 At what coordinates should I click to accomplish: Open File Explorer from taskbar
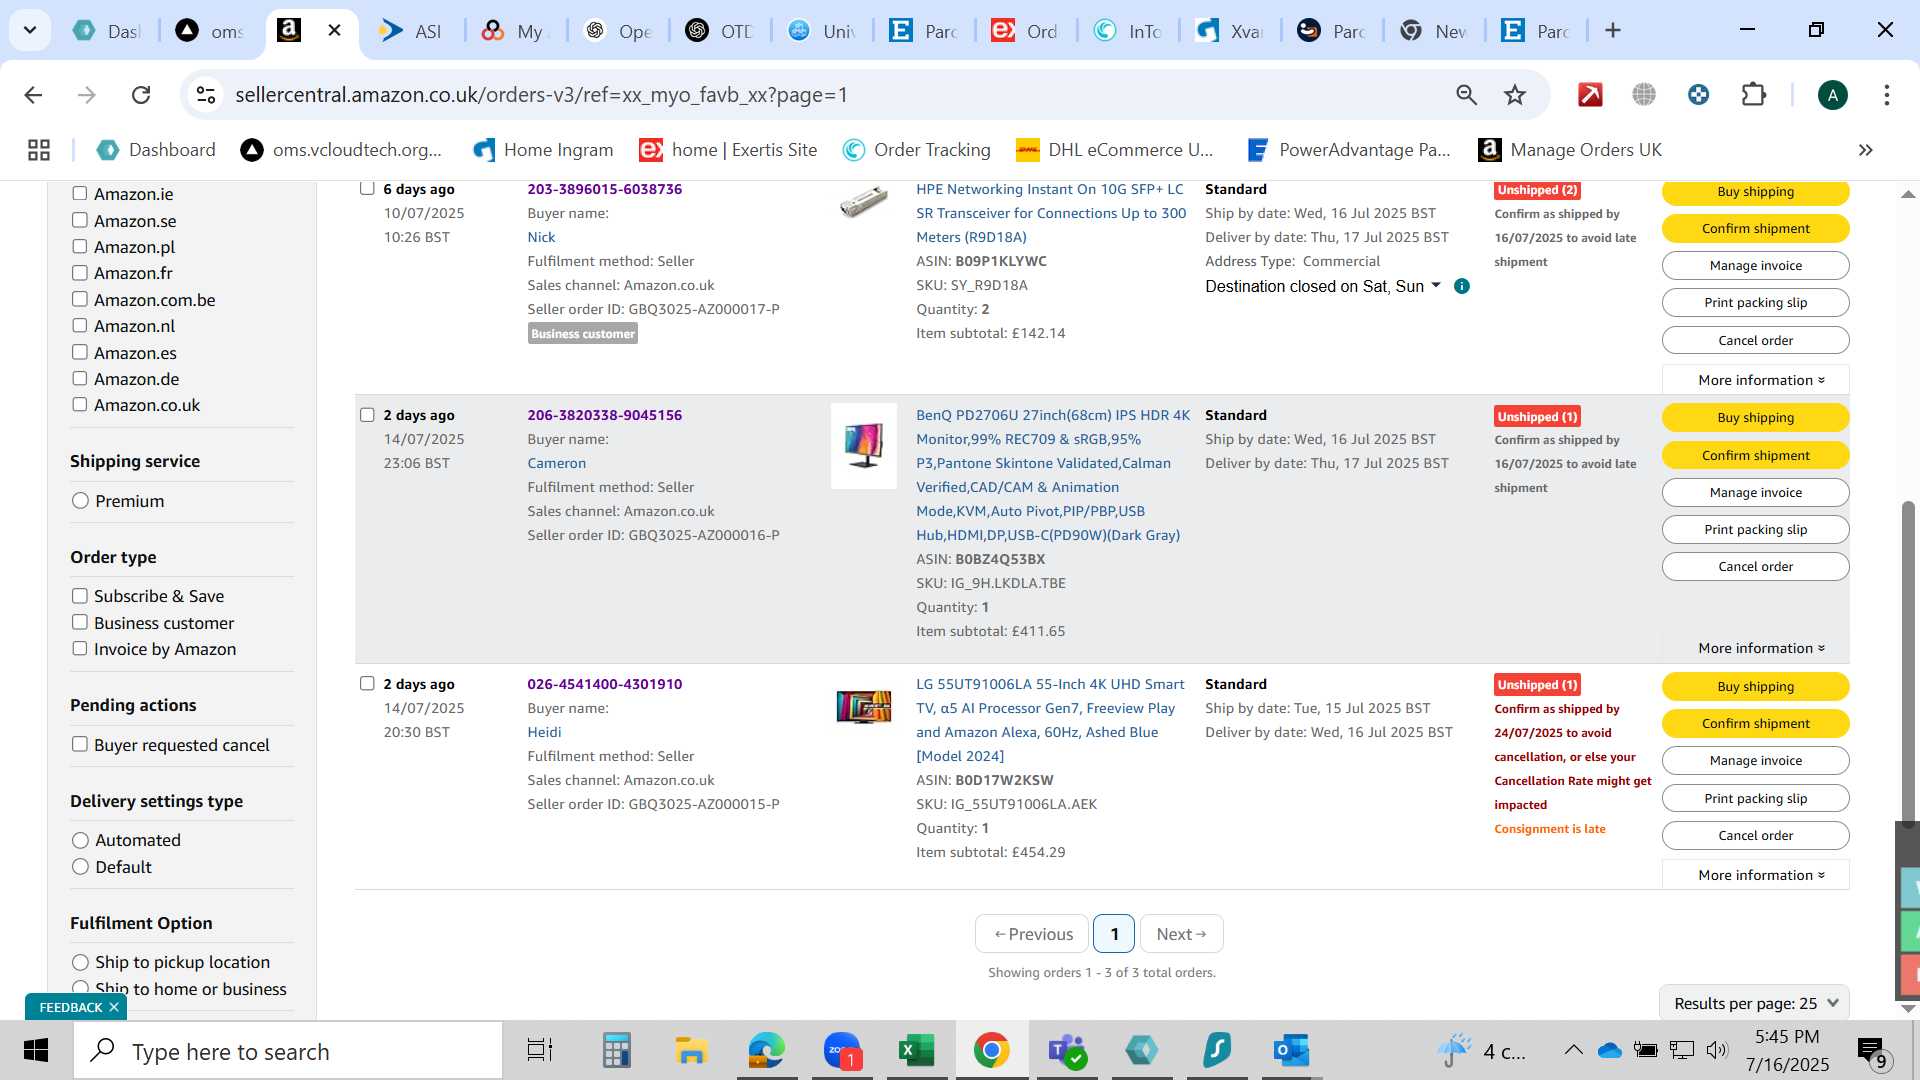click(691, 1051)
